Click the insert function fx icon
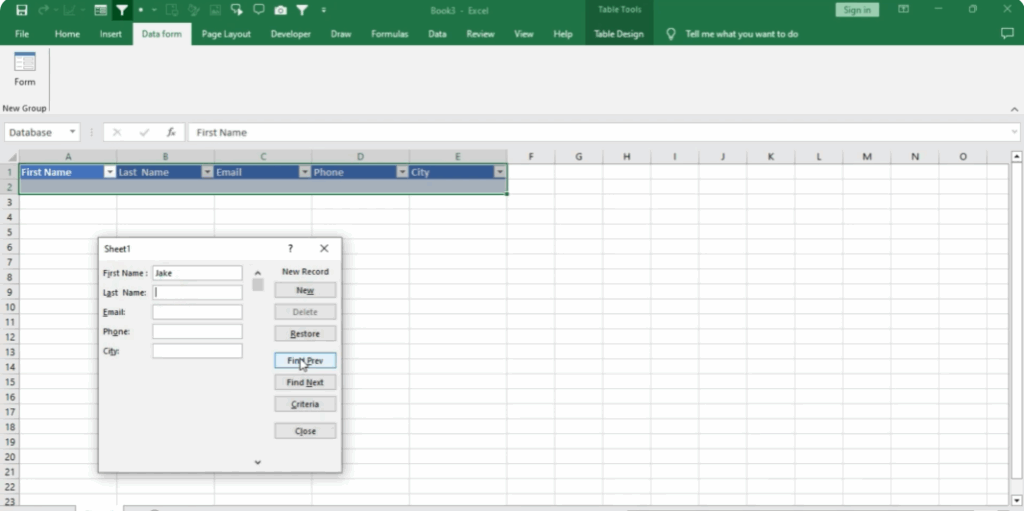The height and width of the screenshot is (511, 1024). point(171,132)
